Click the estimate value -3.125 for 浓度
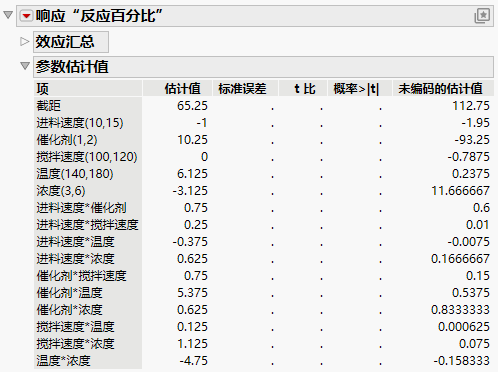The height and width of the screenshot is (372, 498). (x=190, y=191)
